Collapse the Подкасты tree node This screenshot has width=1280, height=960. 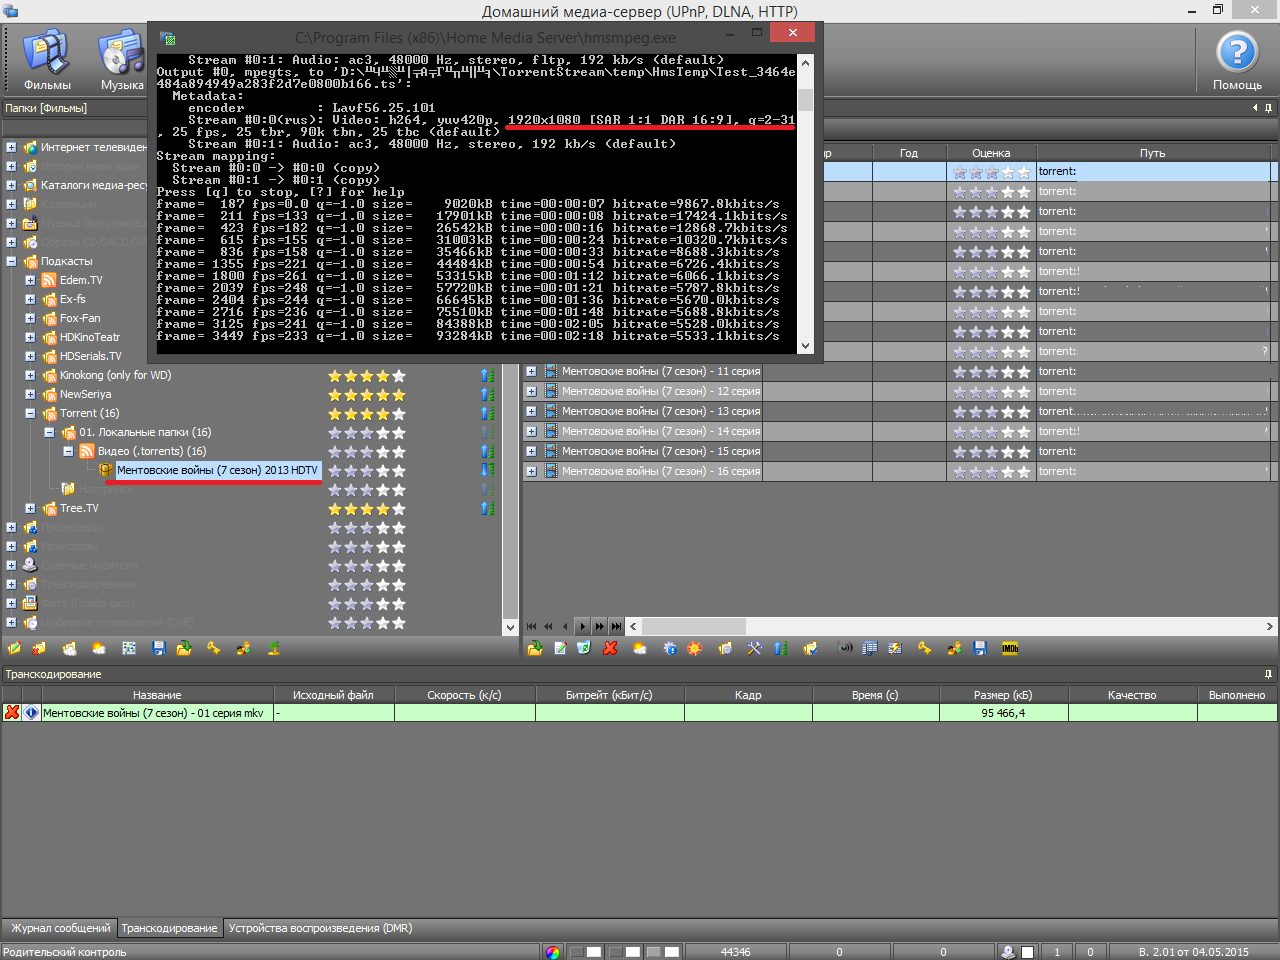point(11,262)
